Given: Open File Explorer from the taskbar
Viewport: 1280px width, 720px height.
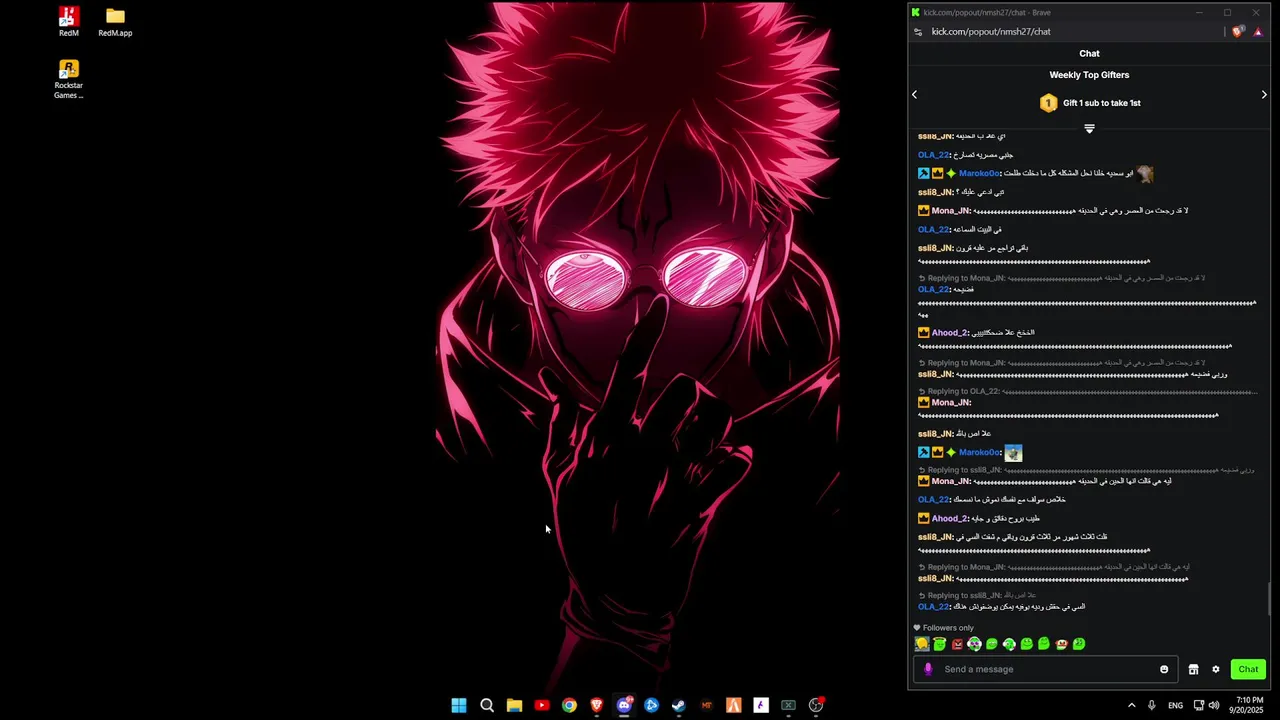Looking at the screenshot, I should coord(514,705).
